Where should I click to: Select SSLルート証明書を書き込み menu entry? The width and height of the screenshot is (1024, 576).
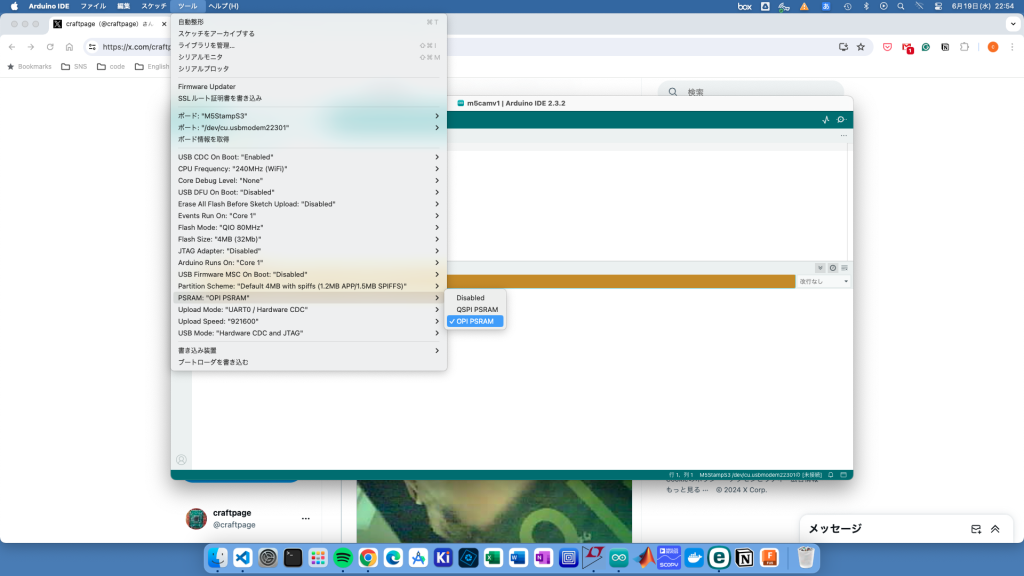pyautogui.click(x=309, y=99)
